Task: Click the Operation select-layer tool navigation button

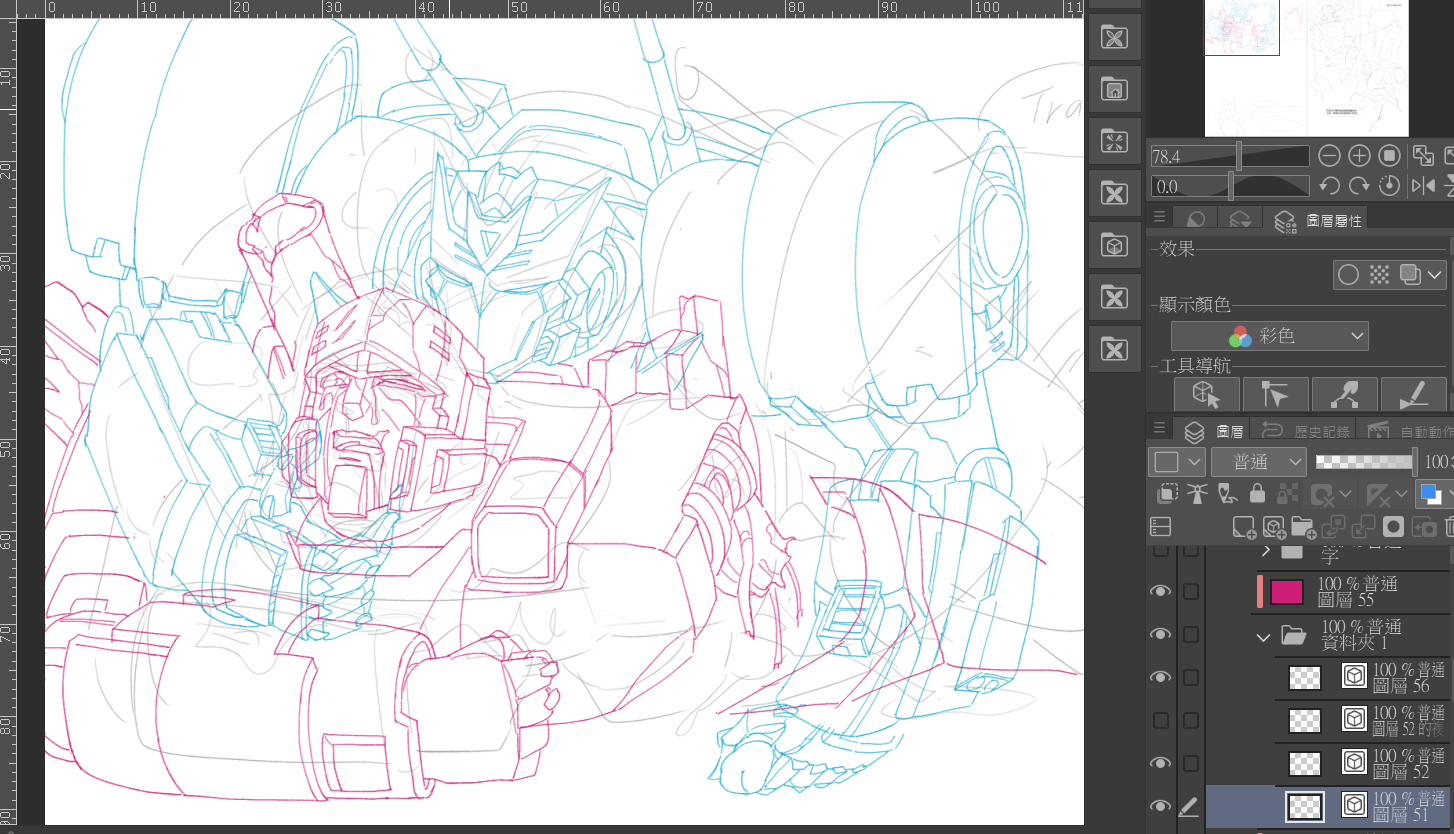Action: tap(1275, 395)
